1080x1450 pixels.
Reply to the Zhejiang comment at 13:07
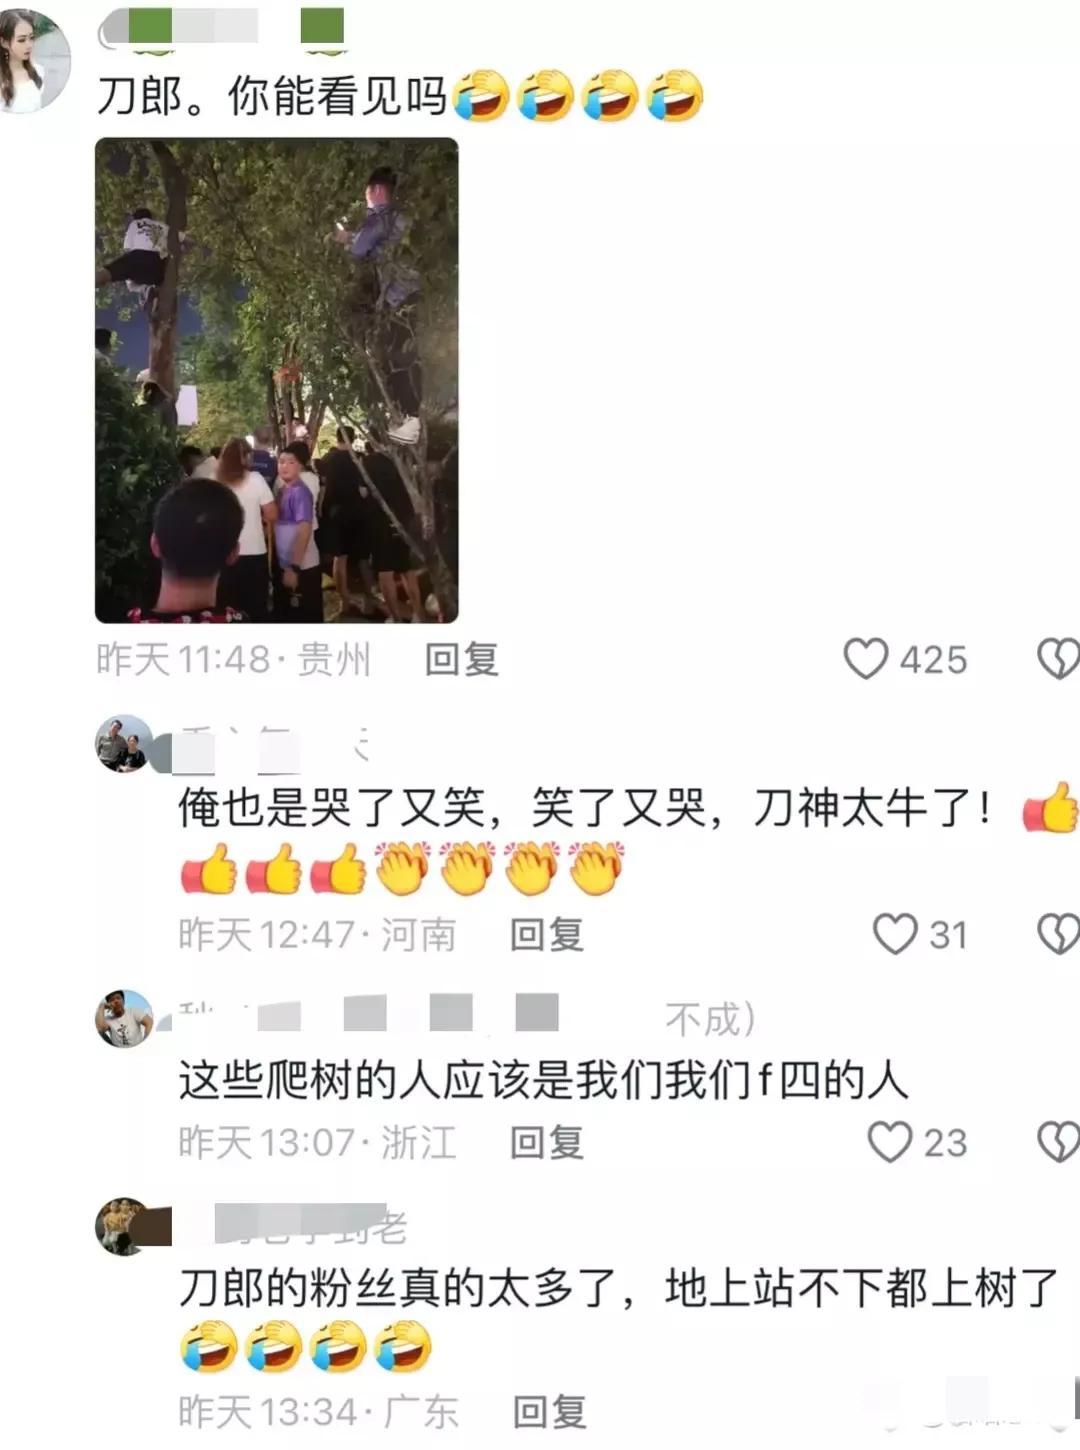click(546, 1143)
